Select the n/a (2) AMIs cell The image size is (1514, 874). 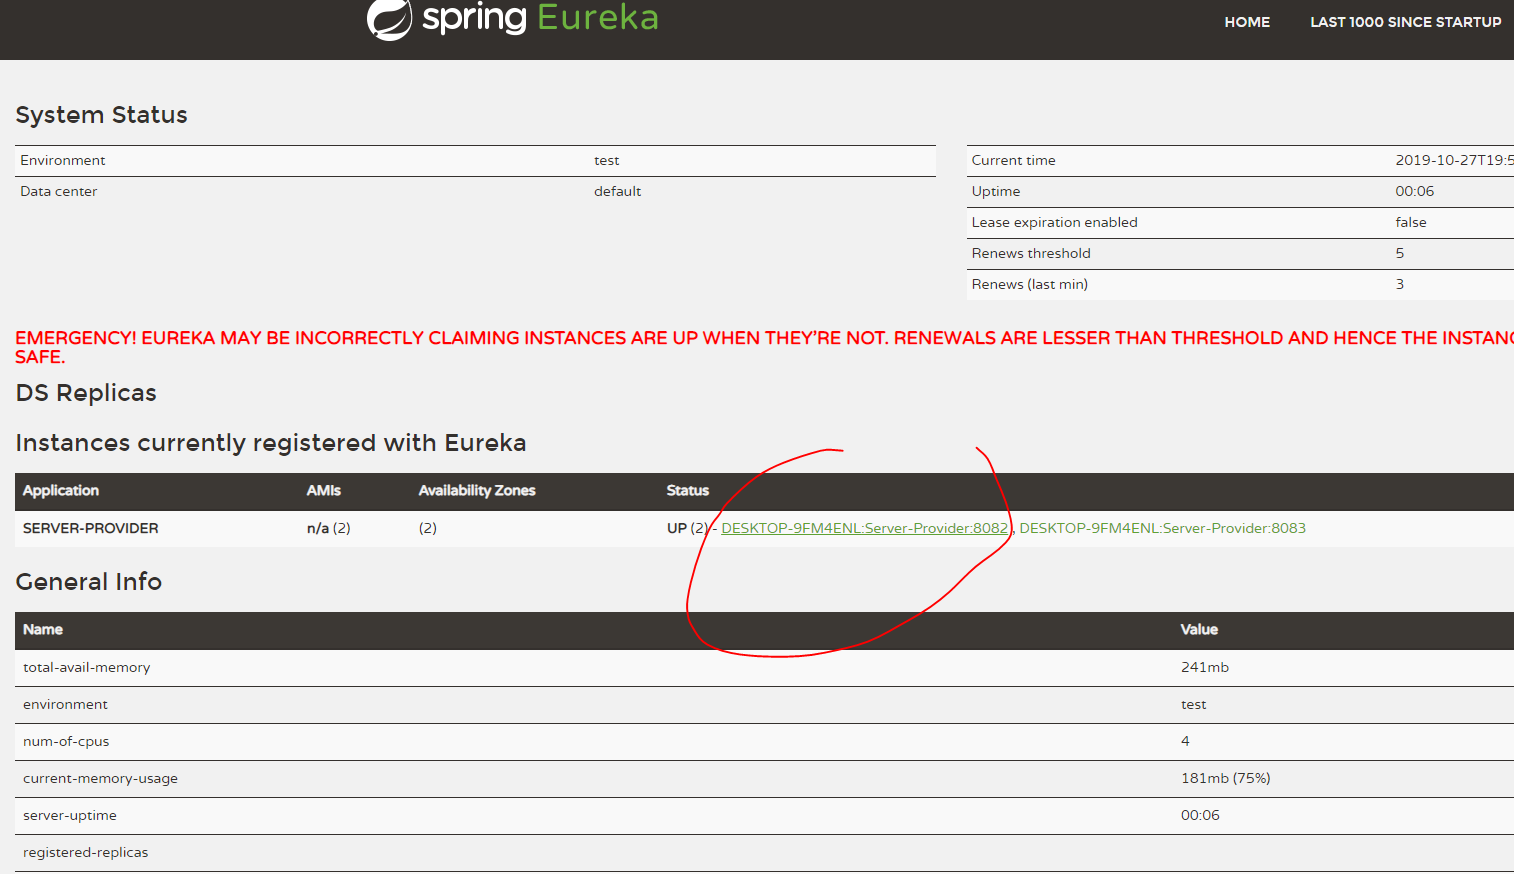[x=328, y=528]
